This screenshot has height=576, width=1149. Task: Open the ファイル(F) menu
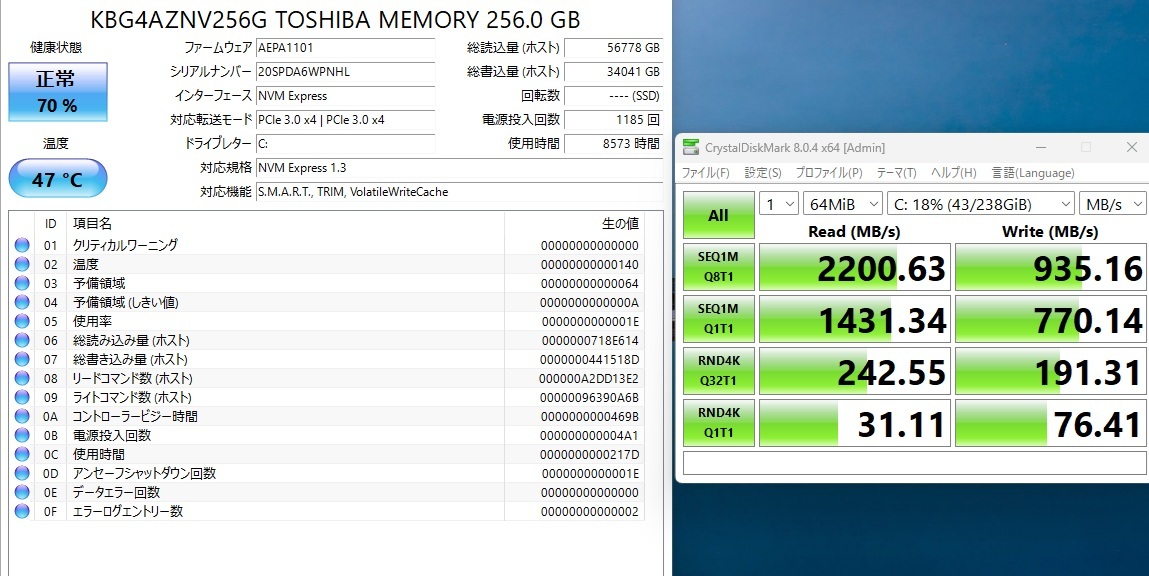click(x=705, y=173)
